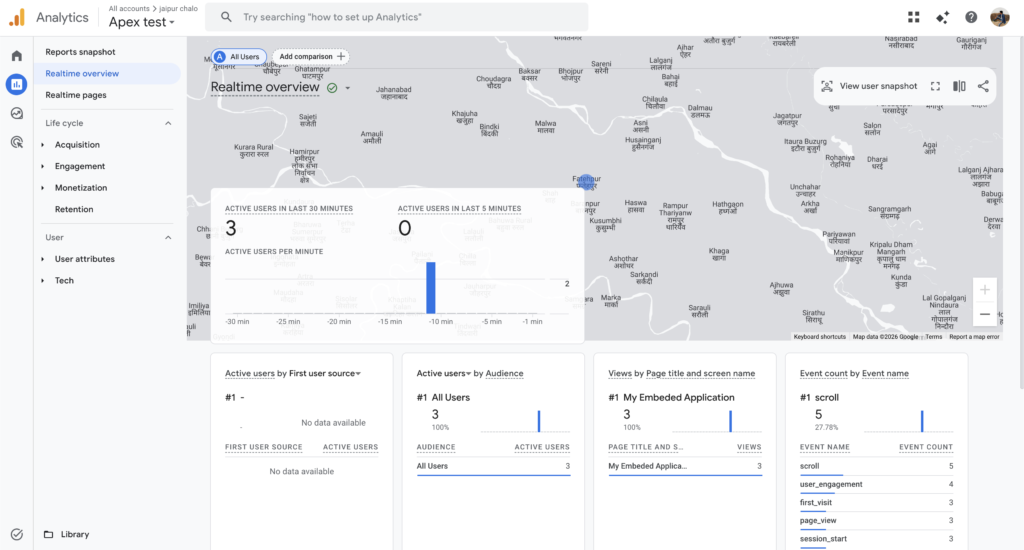Click the page vertical scrollbar
Image resolution: width=1024 pixels, height=550 pixels.
coord(1020,212)
